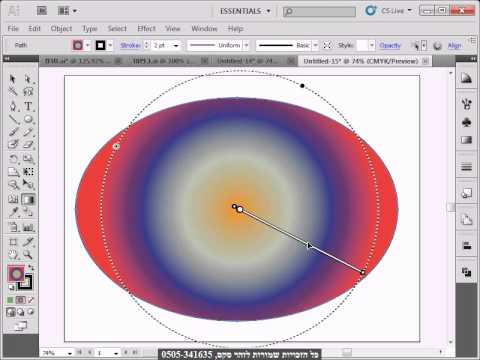Open the Pathfinder panel in right dock

click(x=466, y=272)
